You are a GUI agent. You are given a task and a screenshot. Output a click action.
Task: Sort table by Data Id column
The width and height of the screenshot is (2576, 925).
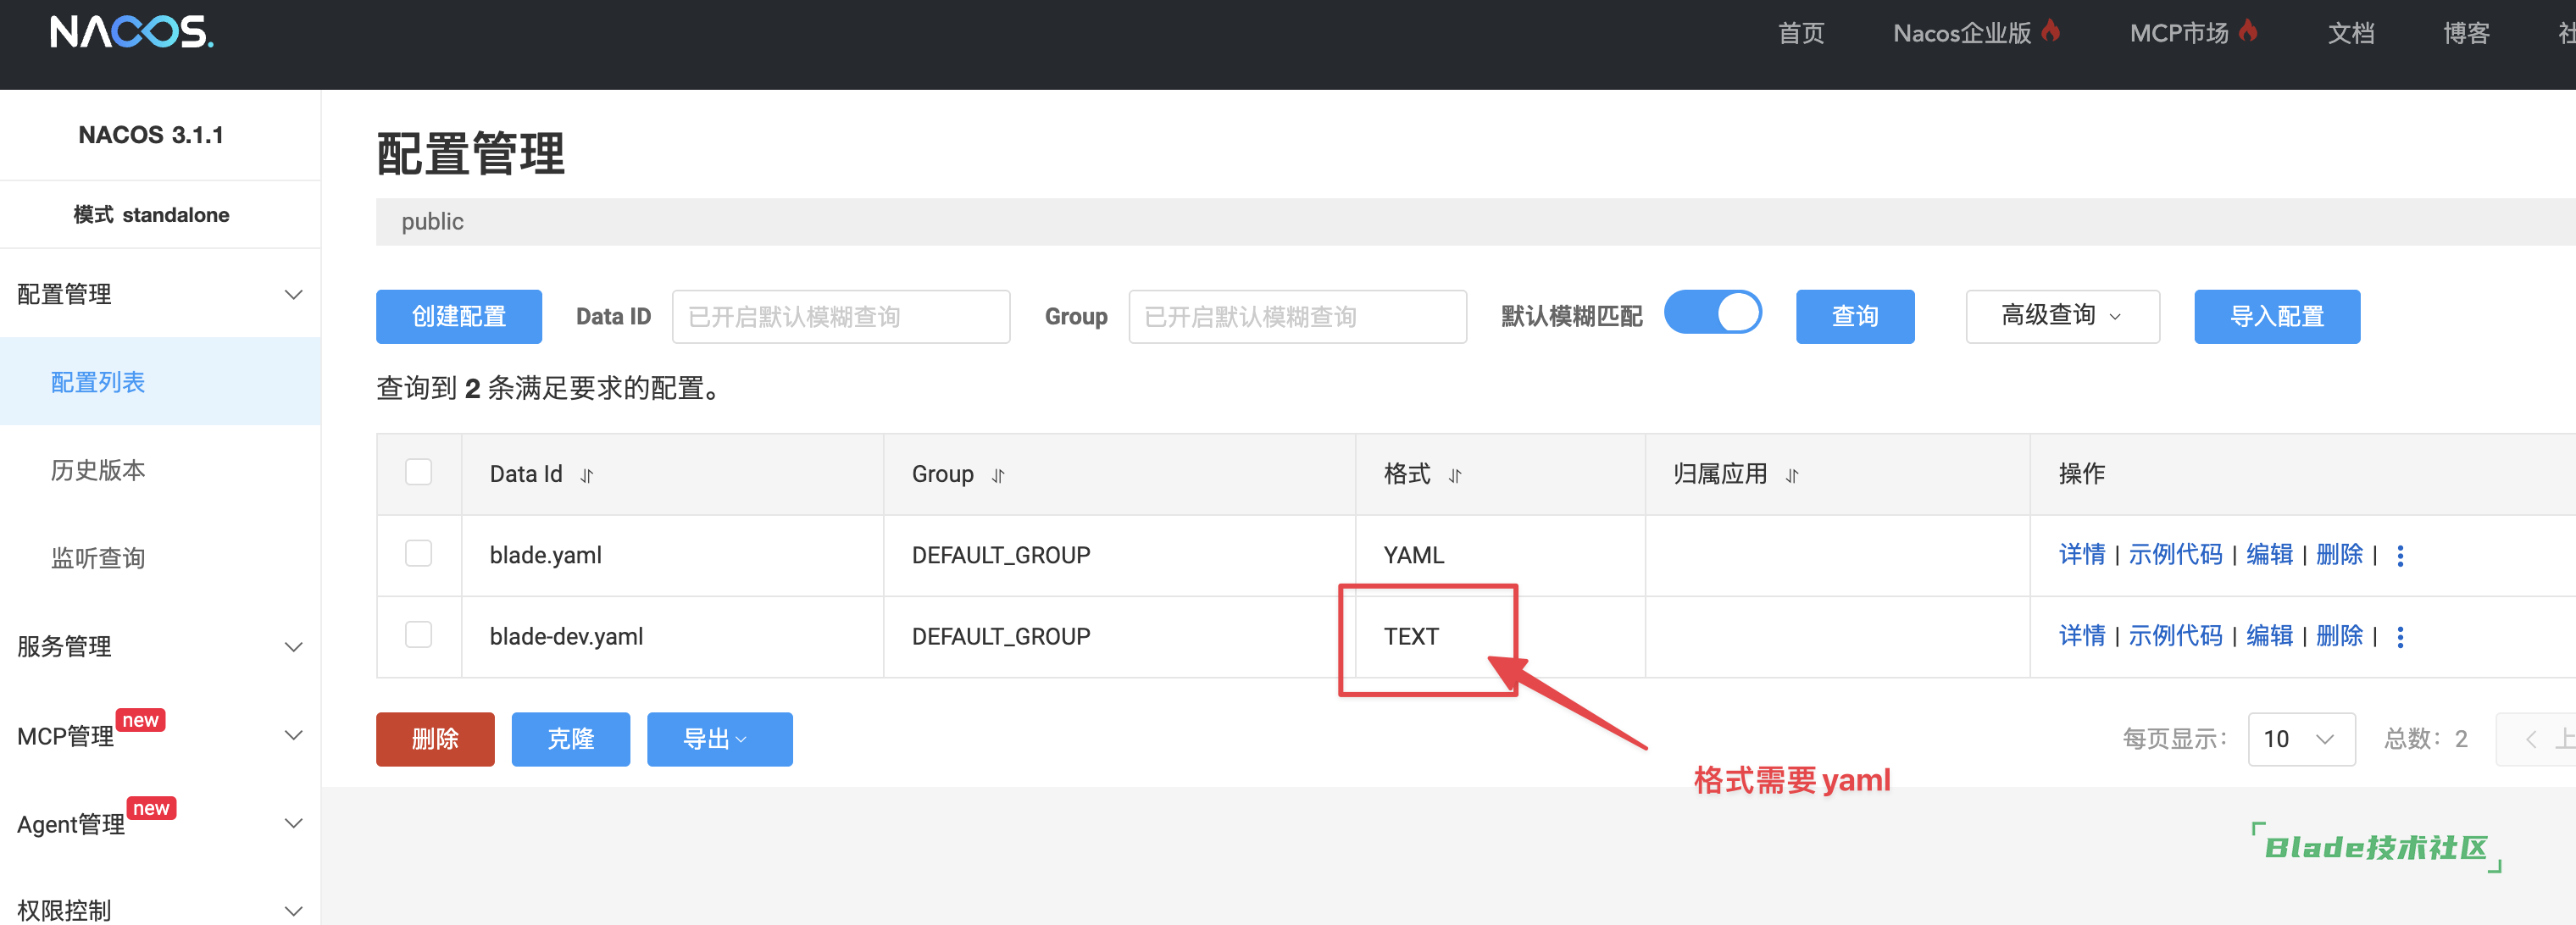point(587,476)
